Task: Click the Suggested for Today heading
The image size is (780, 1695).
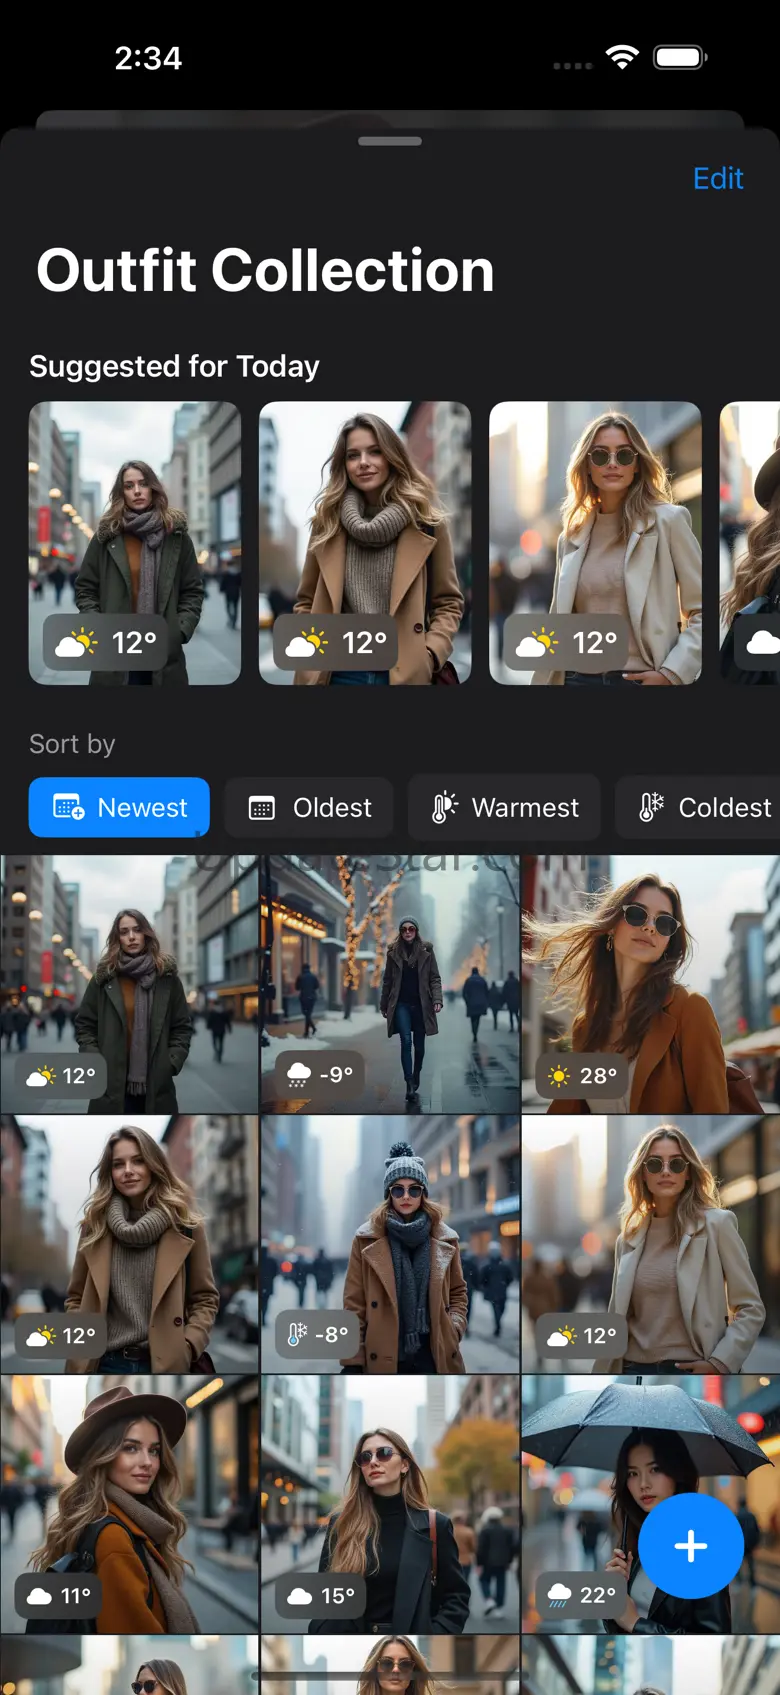Action: [x=174, y=366]
